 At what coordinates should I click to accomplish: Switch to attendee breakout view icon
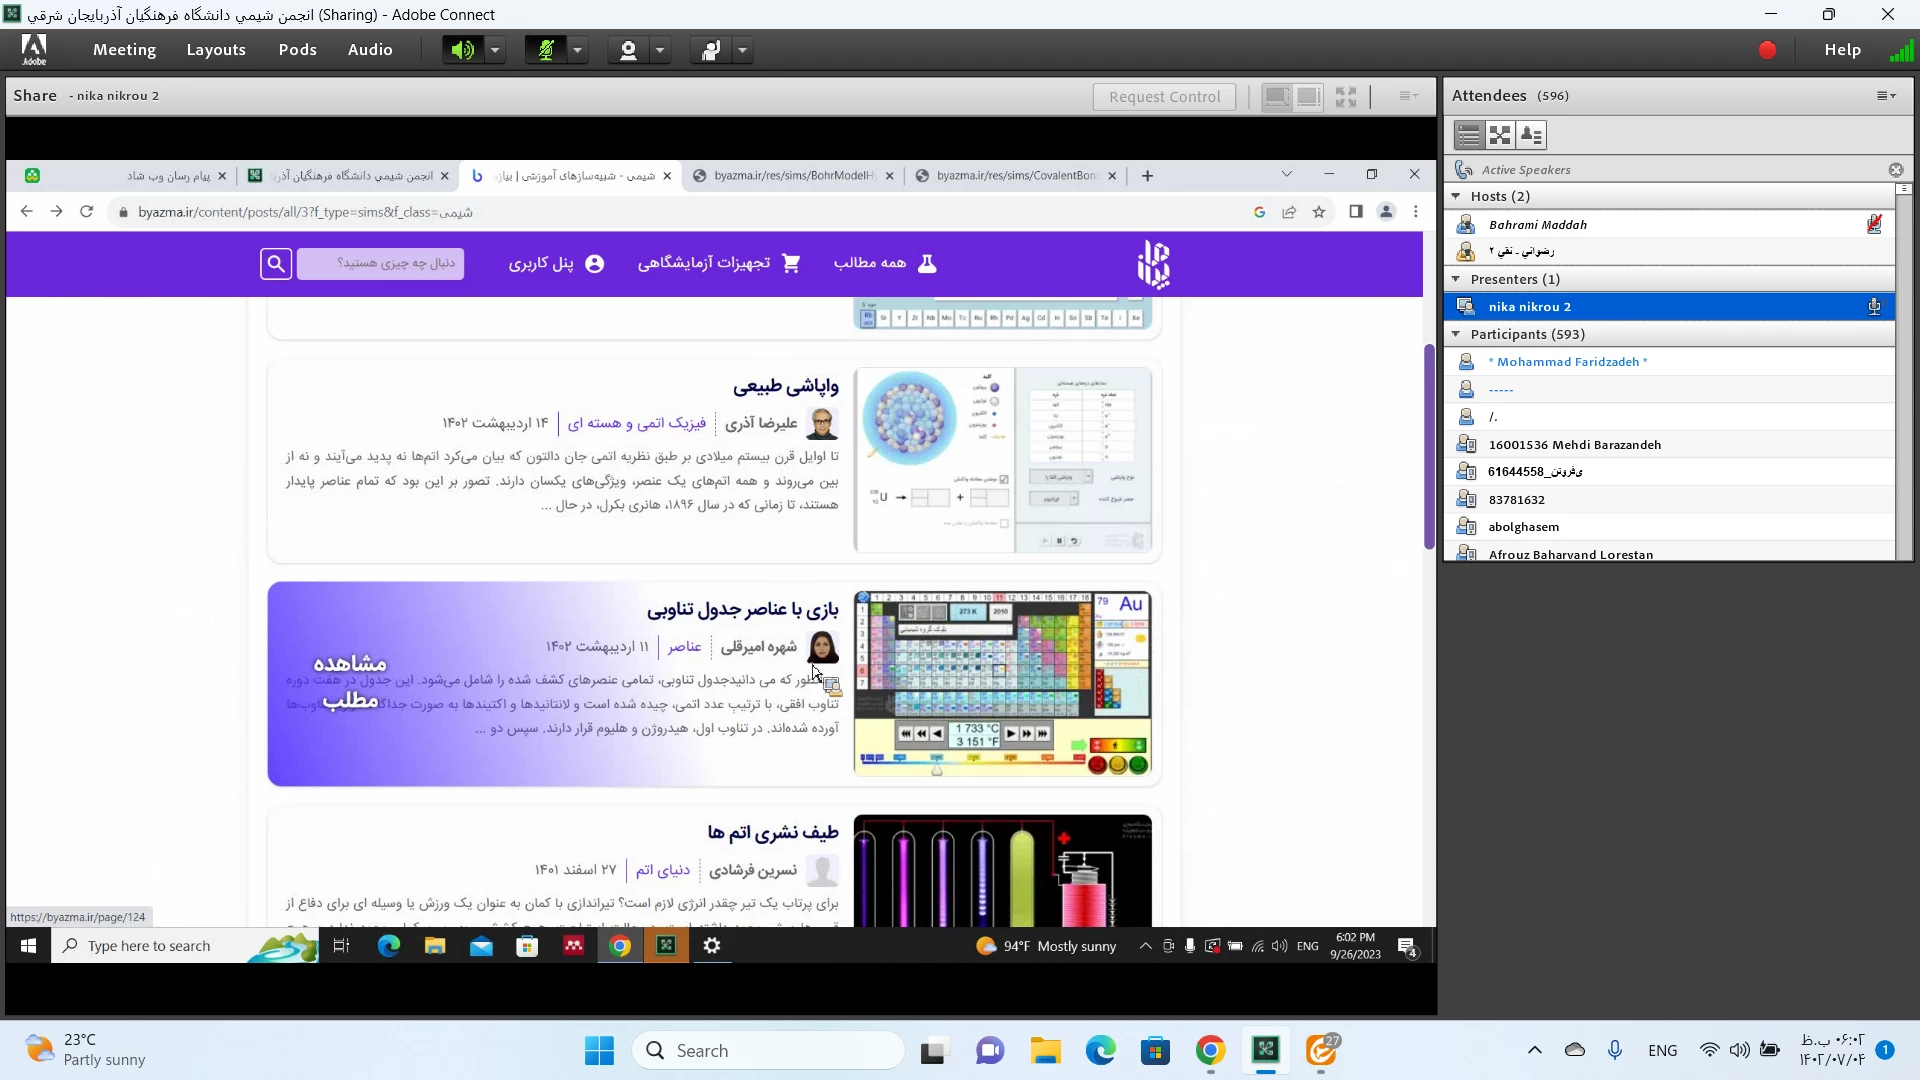click(x=1500, y=135)
